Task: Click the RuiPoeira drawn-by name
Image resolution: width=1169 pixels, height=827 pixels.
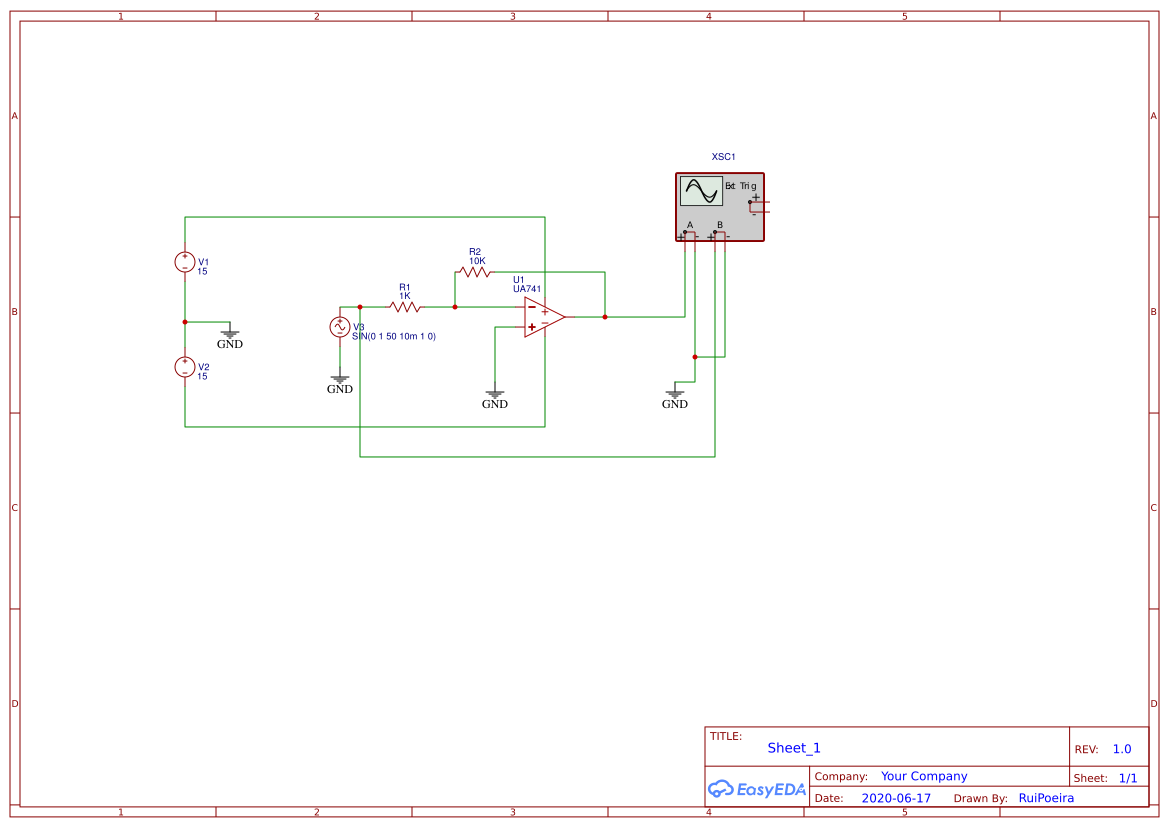Action: point(1046,797)
